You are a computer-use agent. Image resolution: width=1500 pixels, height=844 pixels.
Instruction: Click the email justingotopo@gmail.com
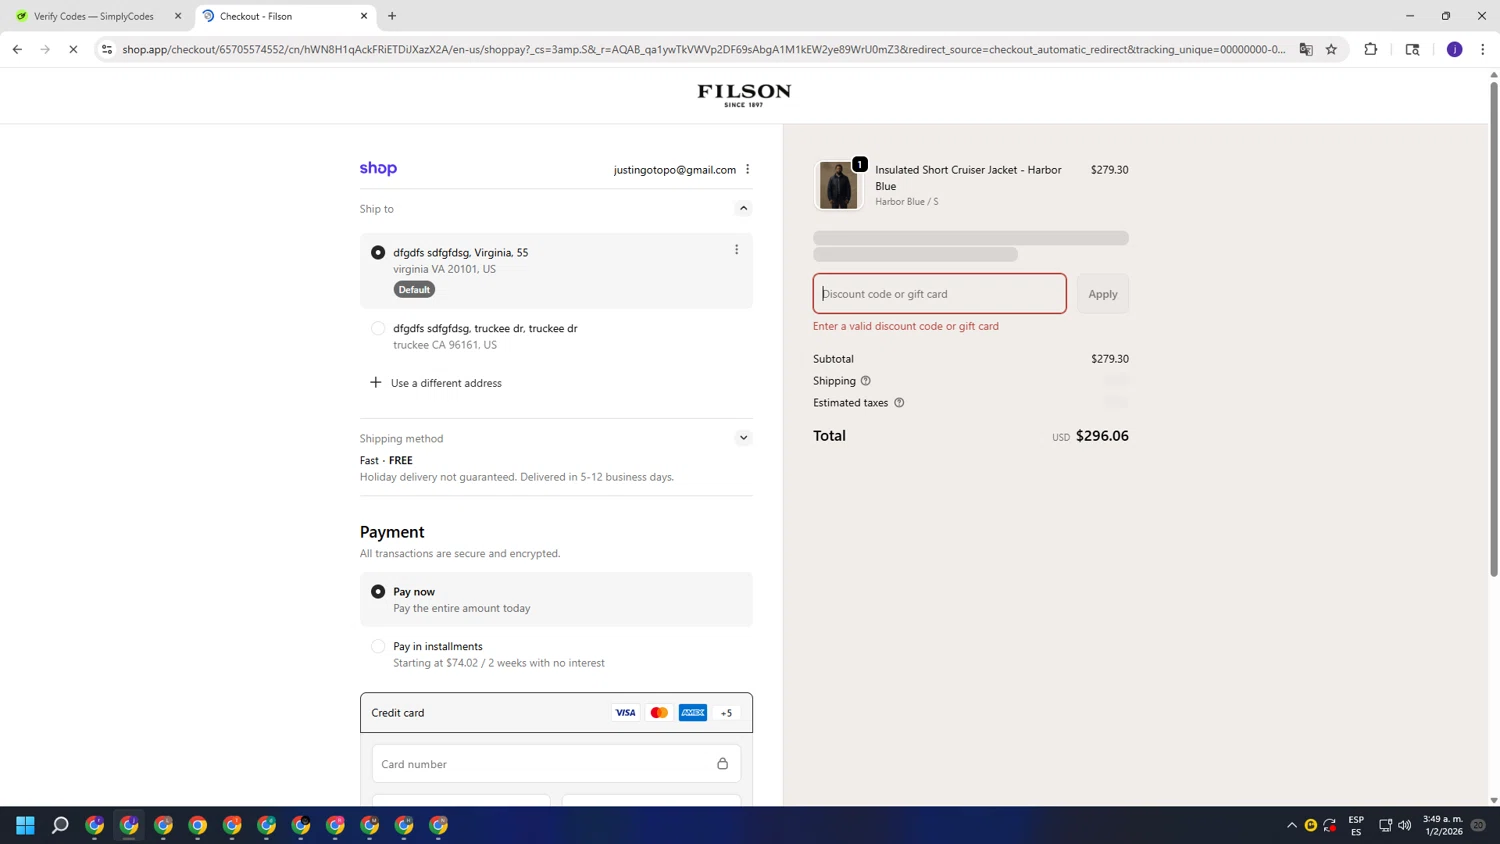click(675, 170)
